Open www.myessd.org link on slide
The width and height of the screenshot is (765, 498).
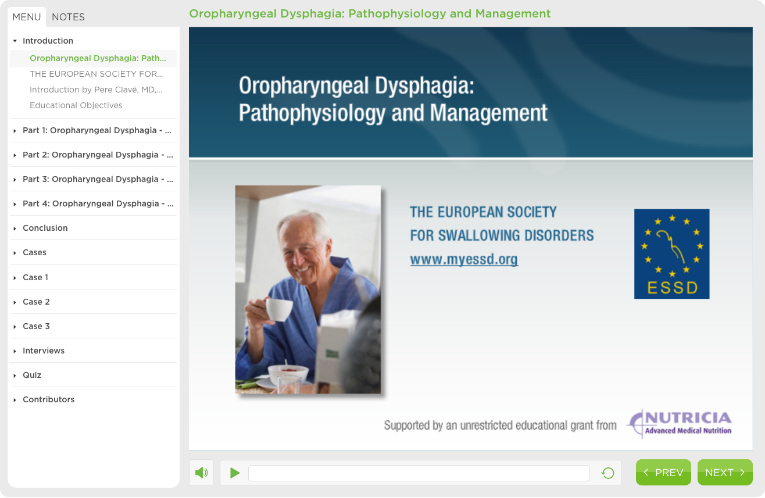463,259
